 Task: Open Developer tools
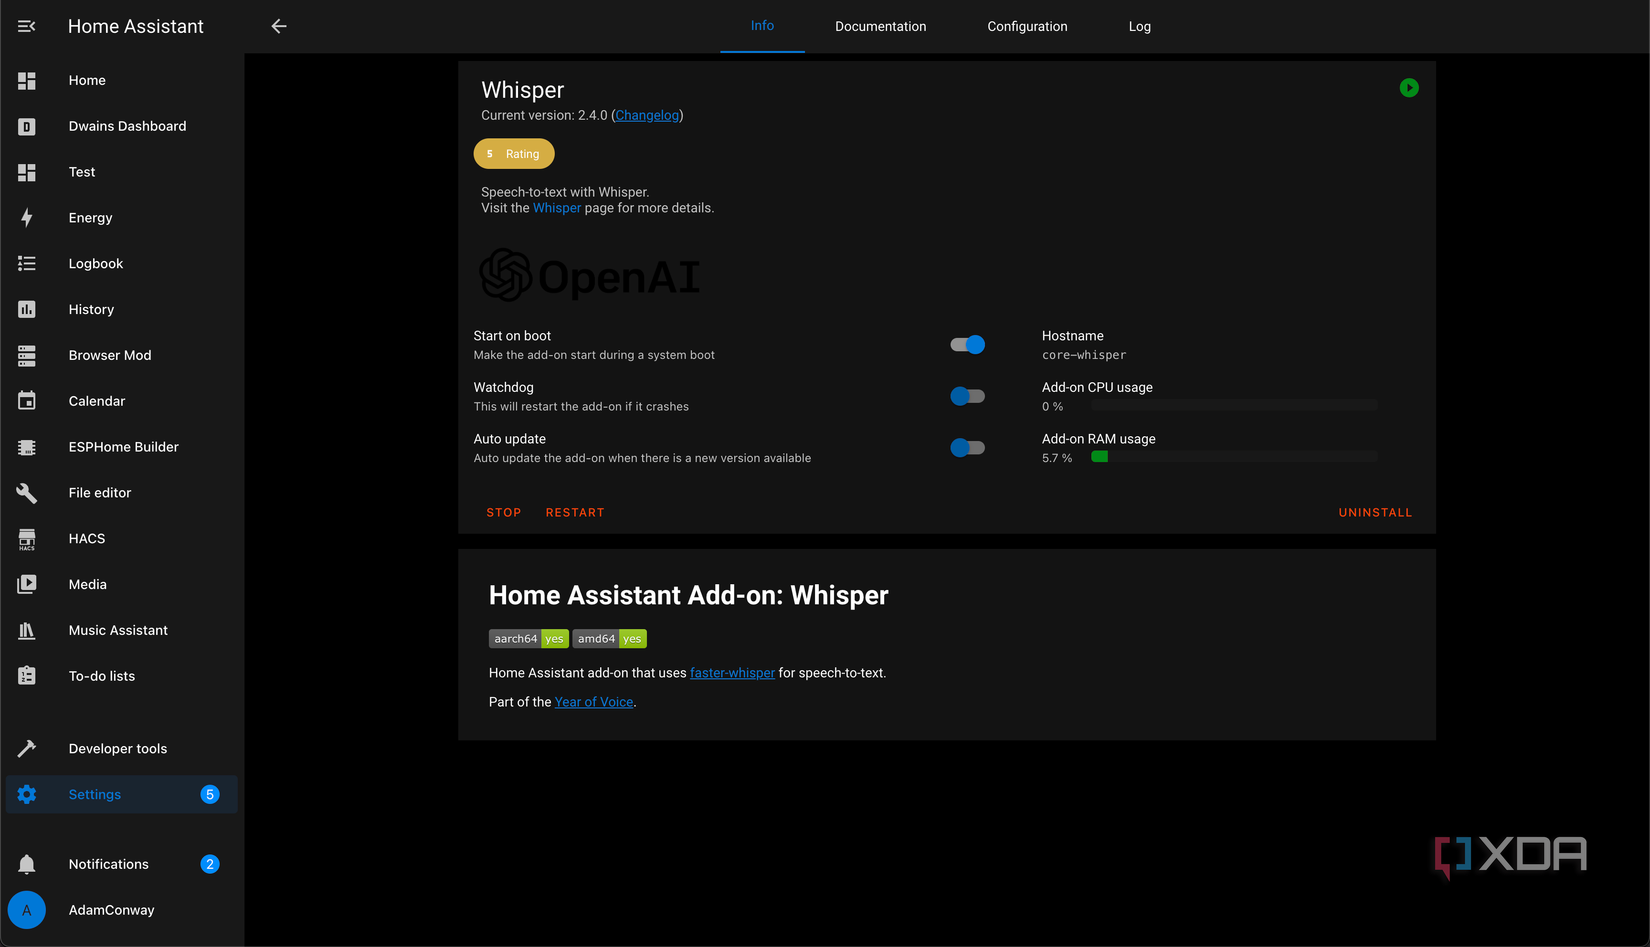tap(117, 748)
